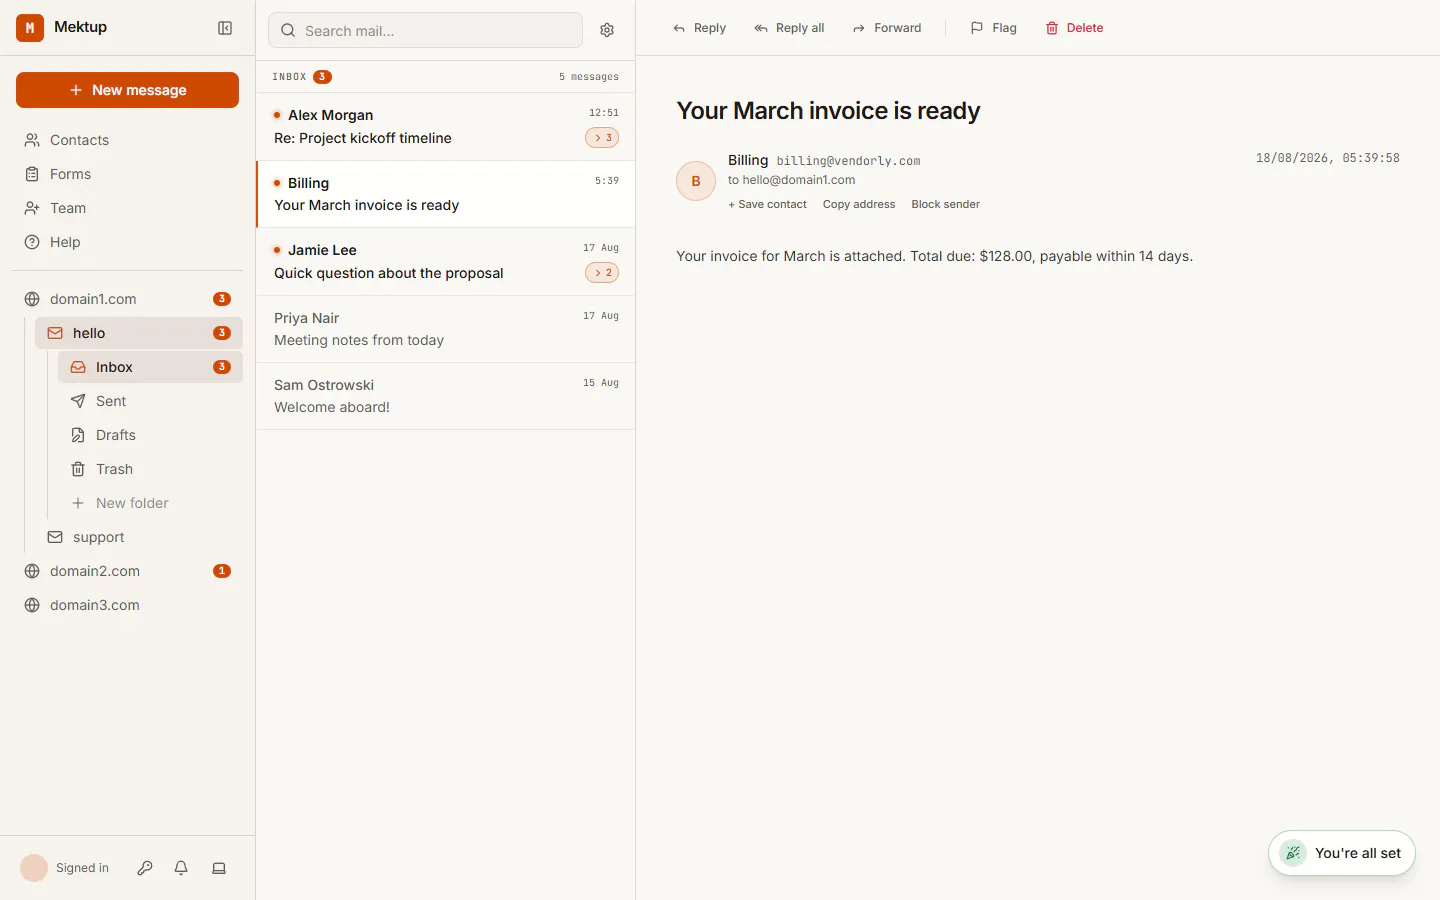Open Help

pos(127,242)
